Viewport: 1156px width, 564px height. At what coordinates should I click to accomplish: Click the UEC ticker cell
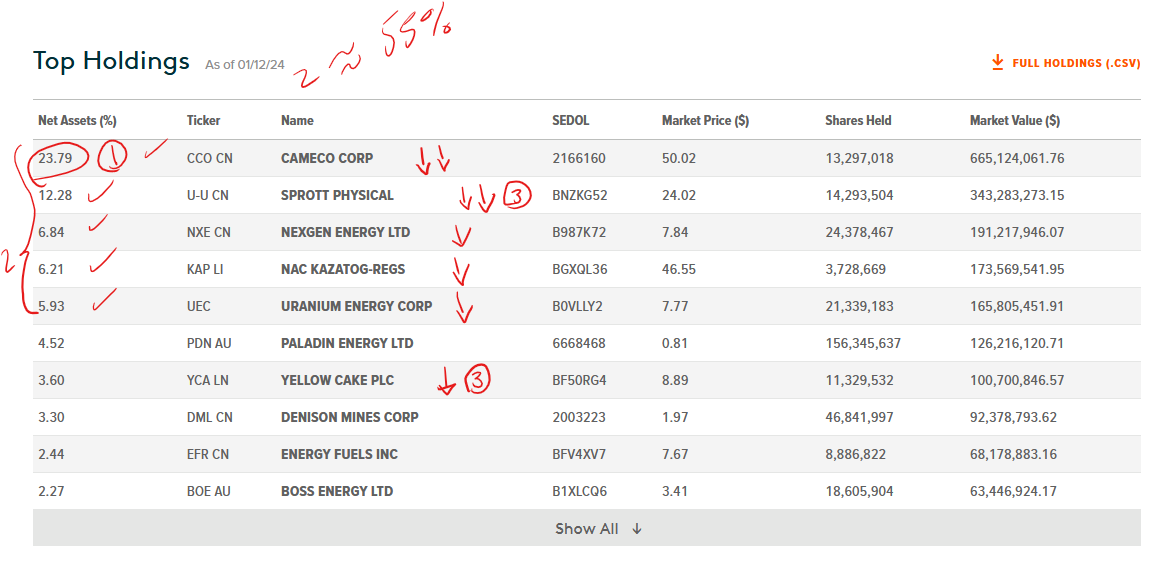(x=199, y=306)
